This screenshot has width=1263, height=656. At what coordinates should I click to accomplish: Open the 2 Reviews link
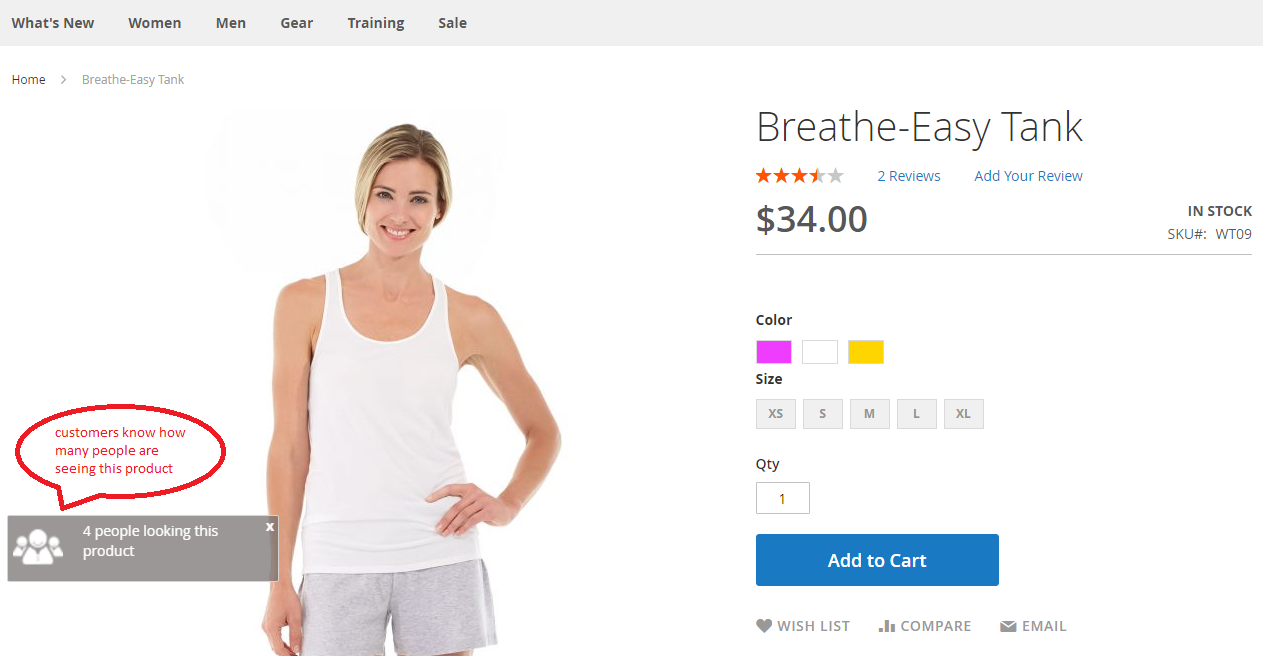point(909,176)
